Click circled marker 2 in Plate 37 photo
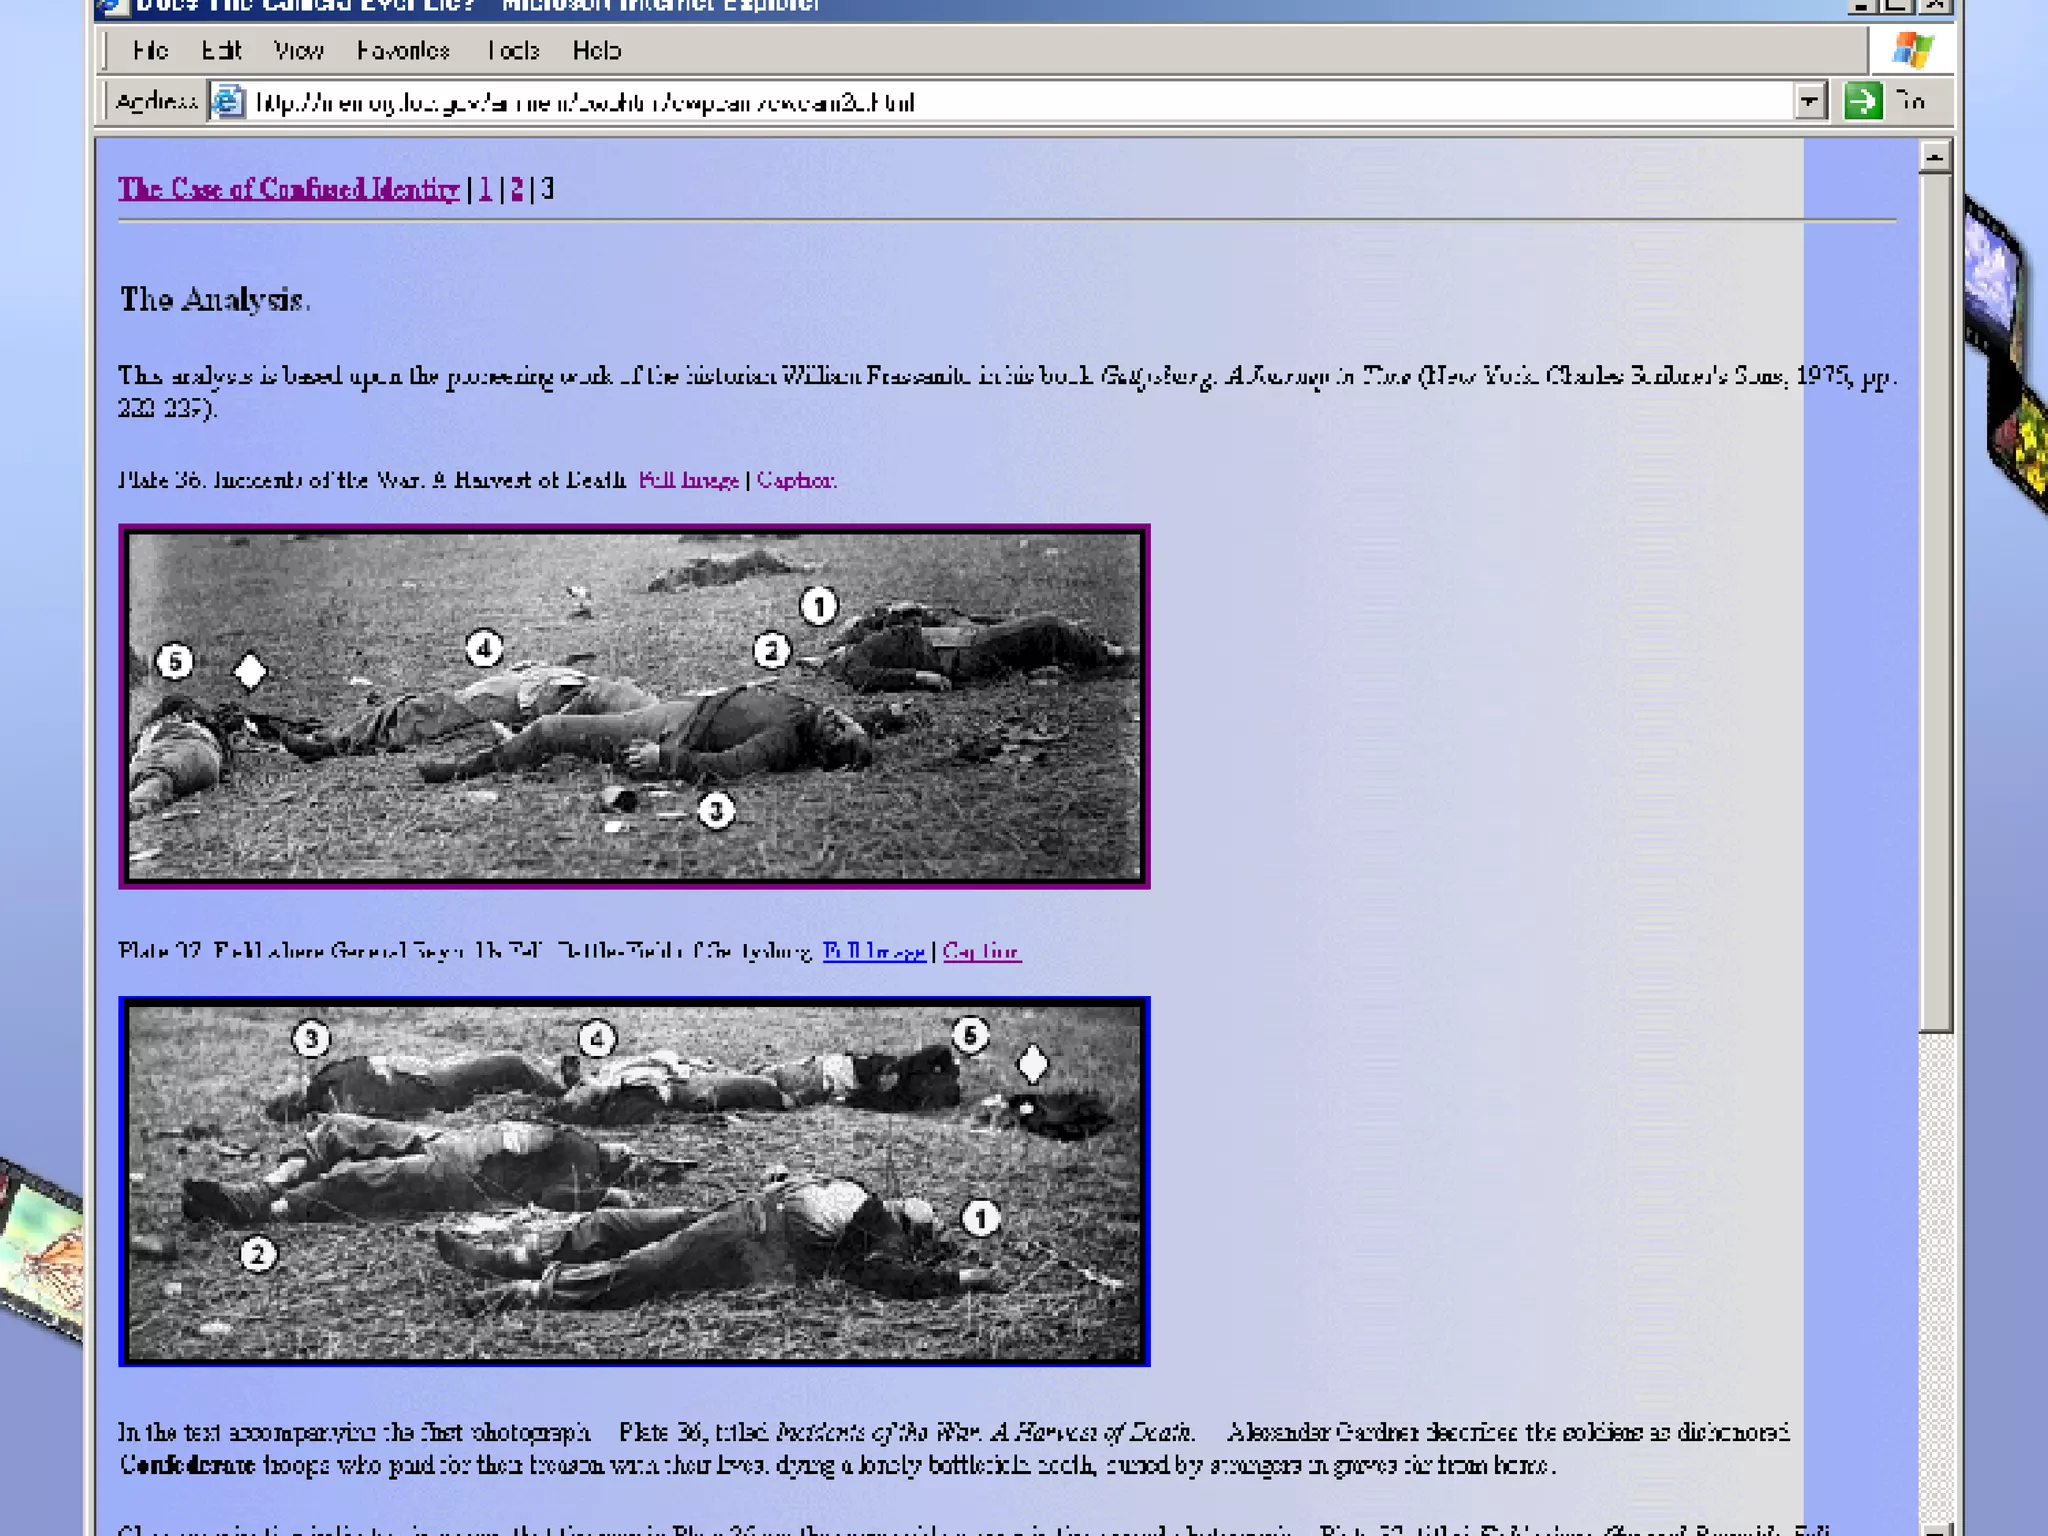 coord(258,1254)
